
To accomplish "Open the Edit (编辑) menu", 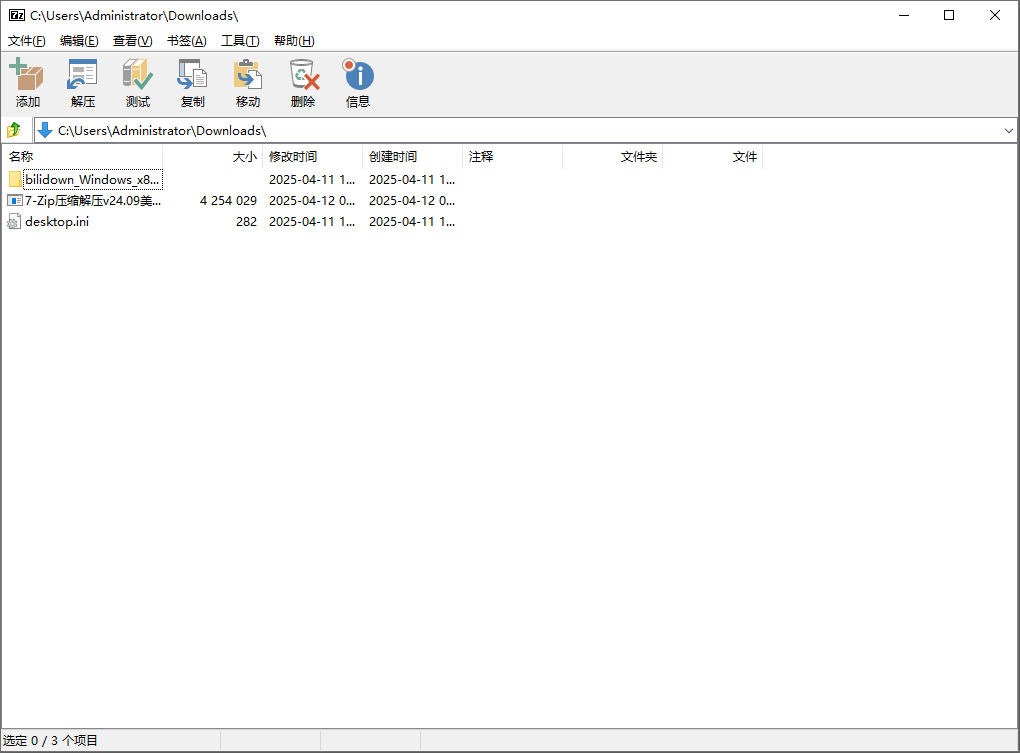I will point(79,41).
